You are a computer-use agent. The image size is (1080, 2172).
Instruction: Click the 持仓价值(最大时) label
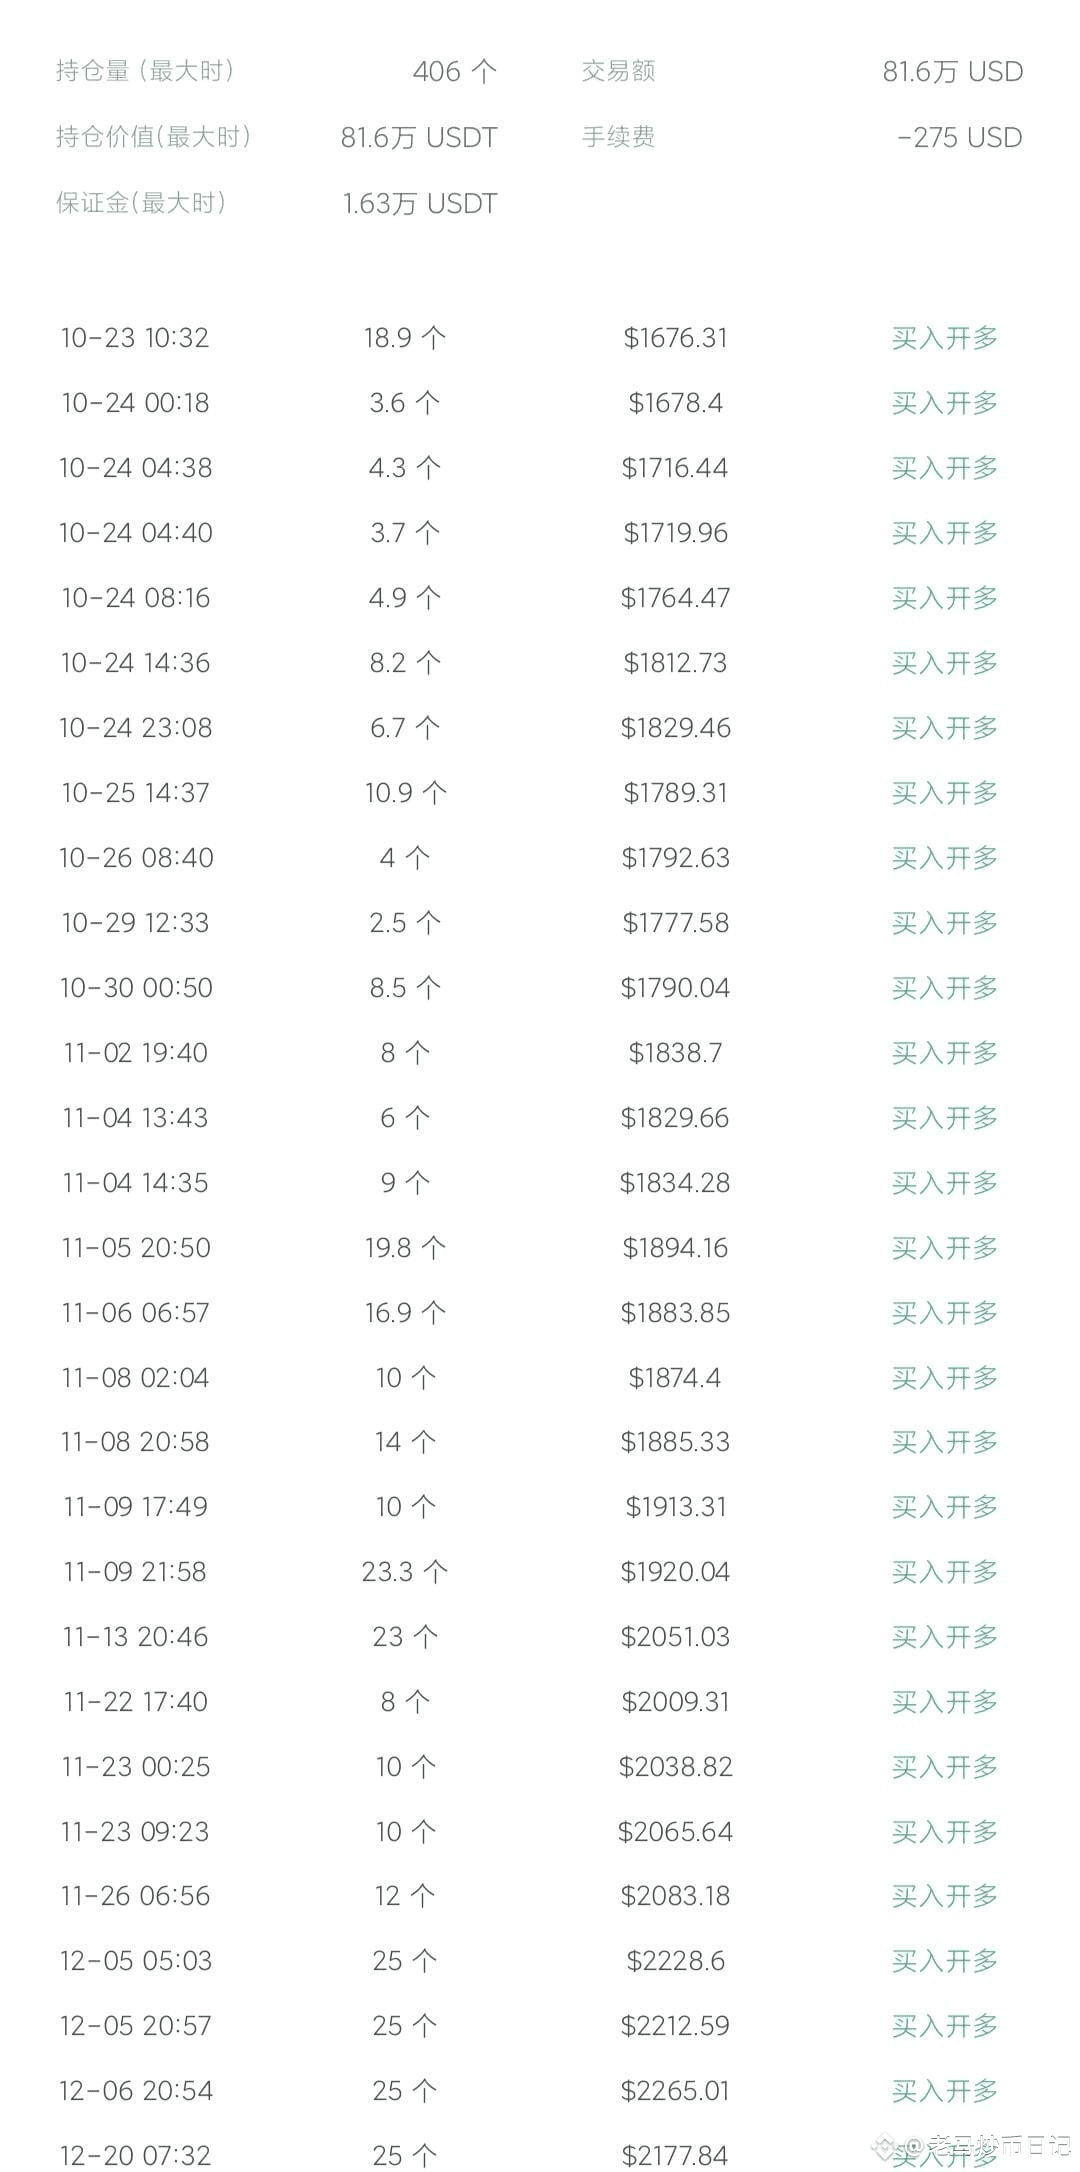[x=153, y=137]
